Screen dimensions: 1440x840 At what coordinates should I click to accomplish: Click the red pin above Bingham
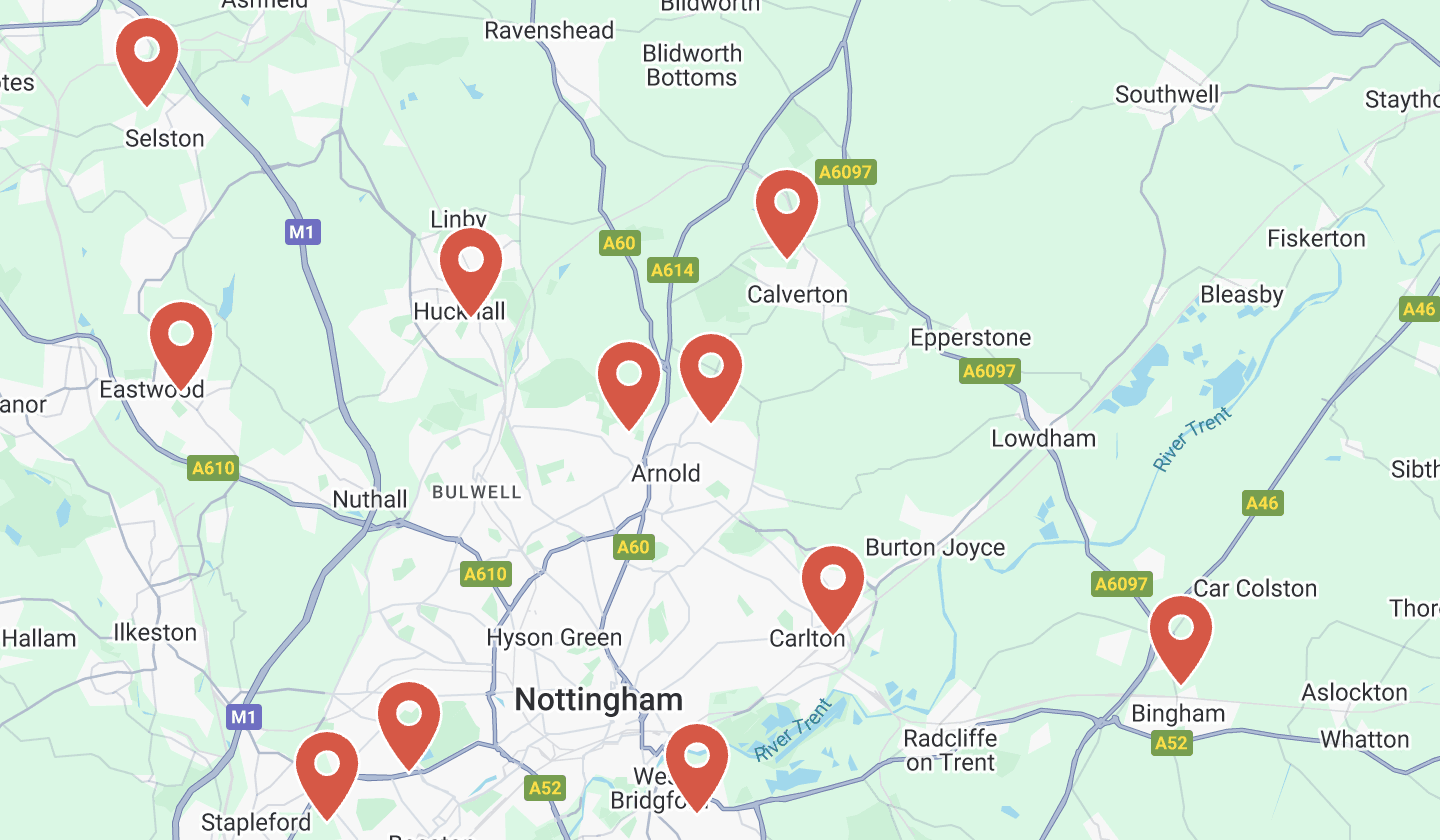(x=1181, y=639)
